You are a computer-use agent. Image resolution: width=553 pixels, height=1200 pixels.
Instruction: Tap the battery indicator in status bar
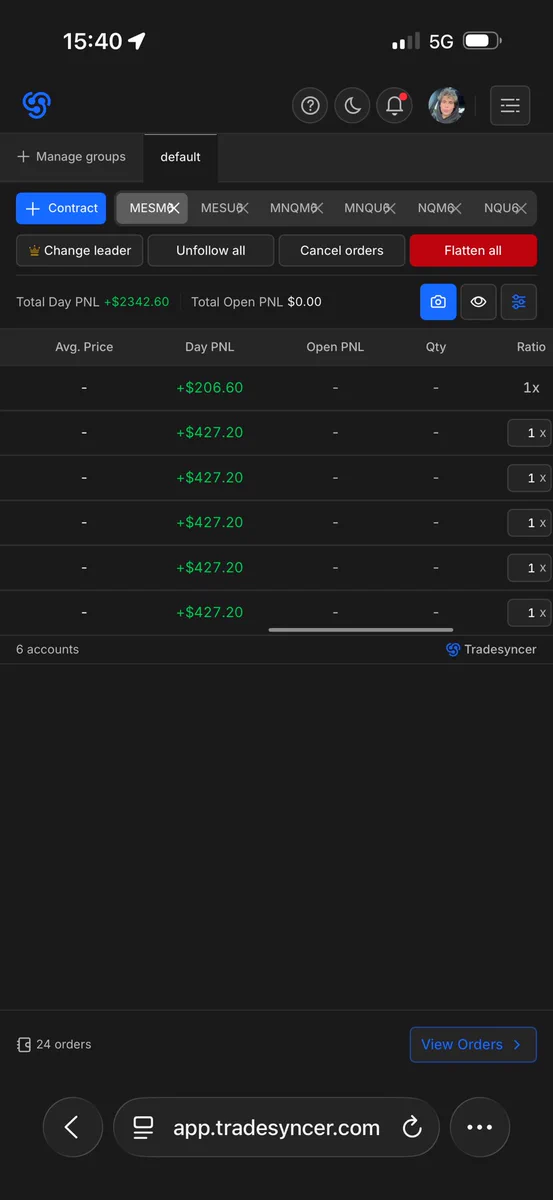482,41
